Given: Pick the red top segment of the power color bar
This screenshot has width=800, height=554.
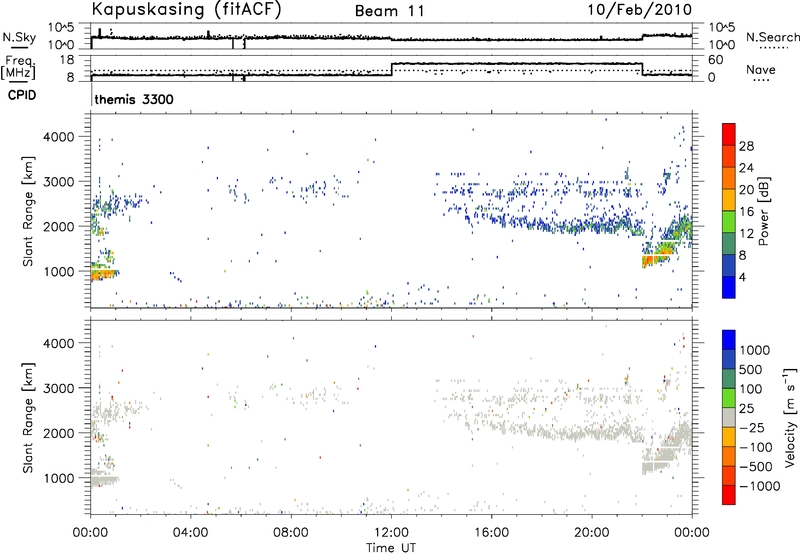Looking at the screenshot, I should pos(729,134).
